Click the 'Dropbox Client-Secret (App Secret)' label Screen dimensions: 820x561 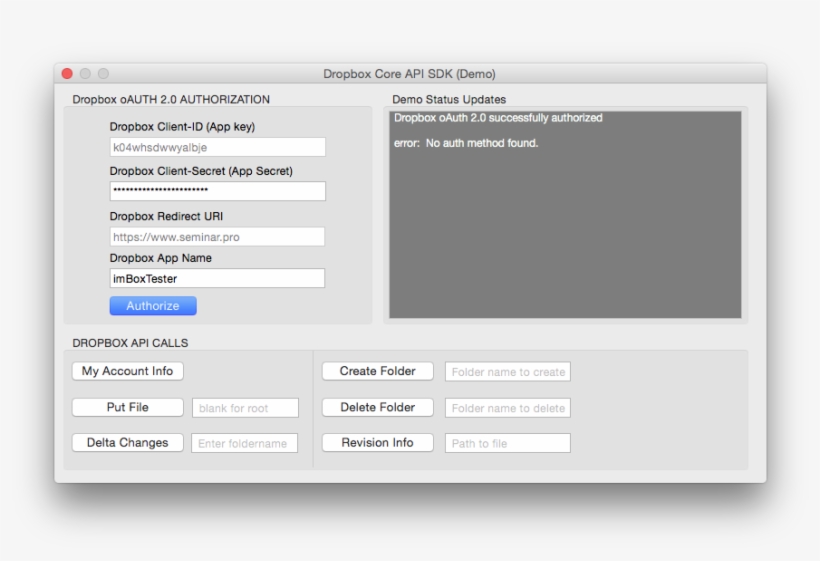[201, 171]
